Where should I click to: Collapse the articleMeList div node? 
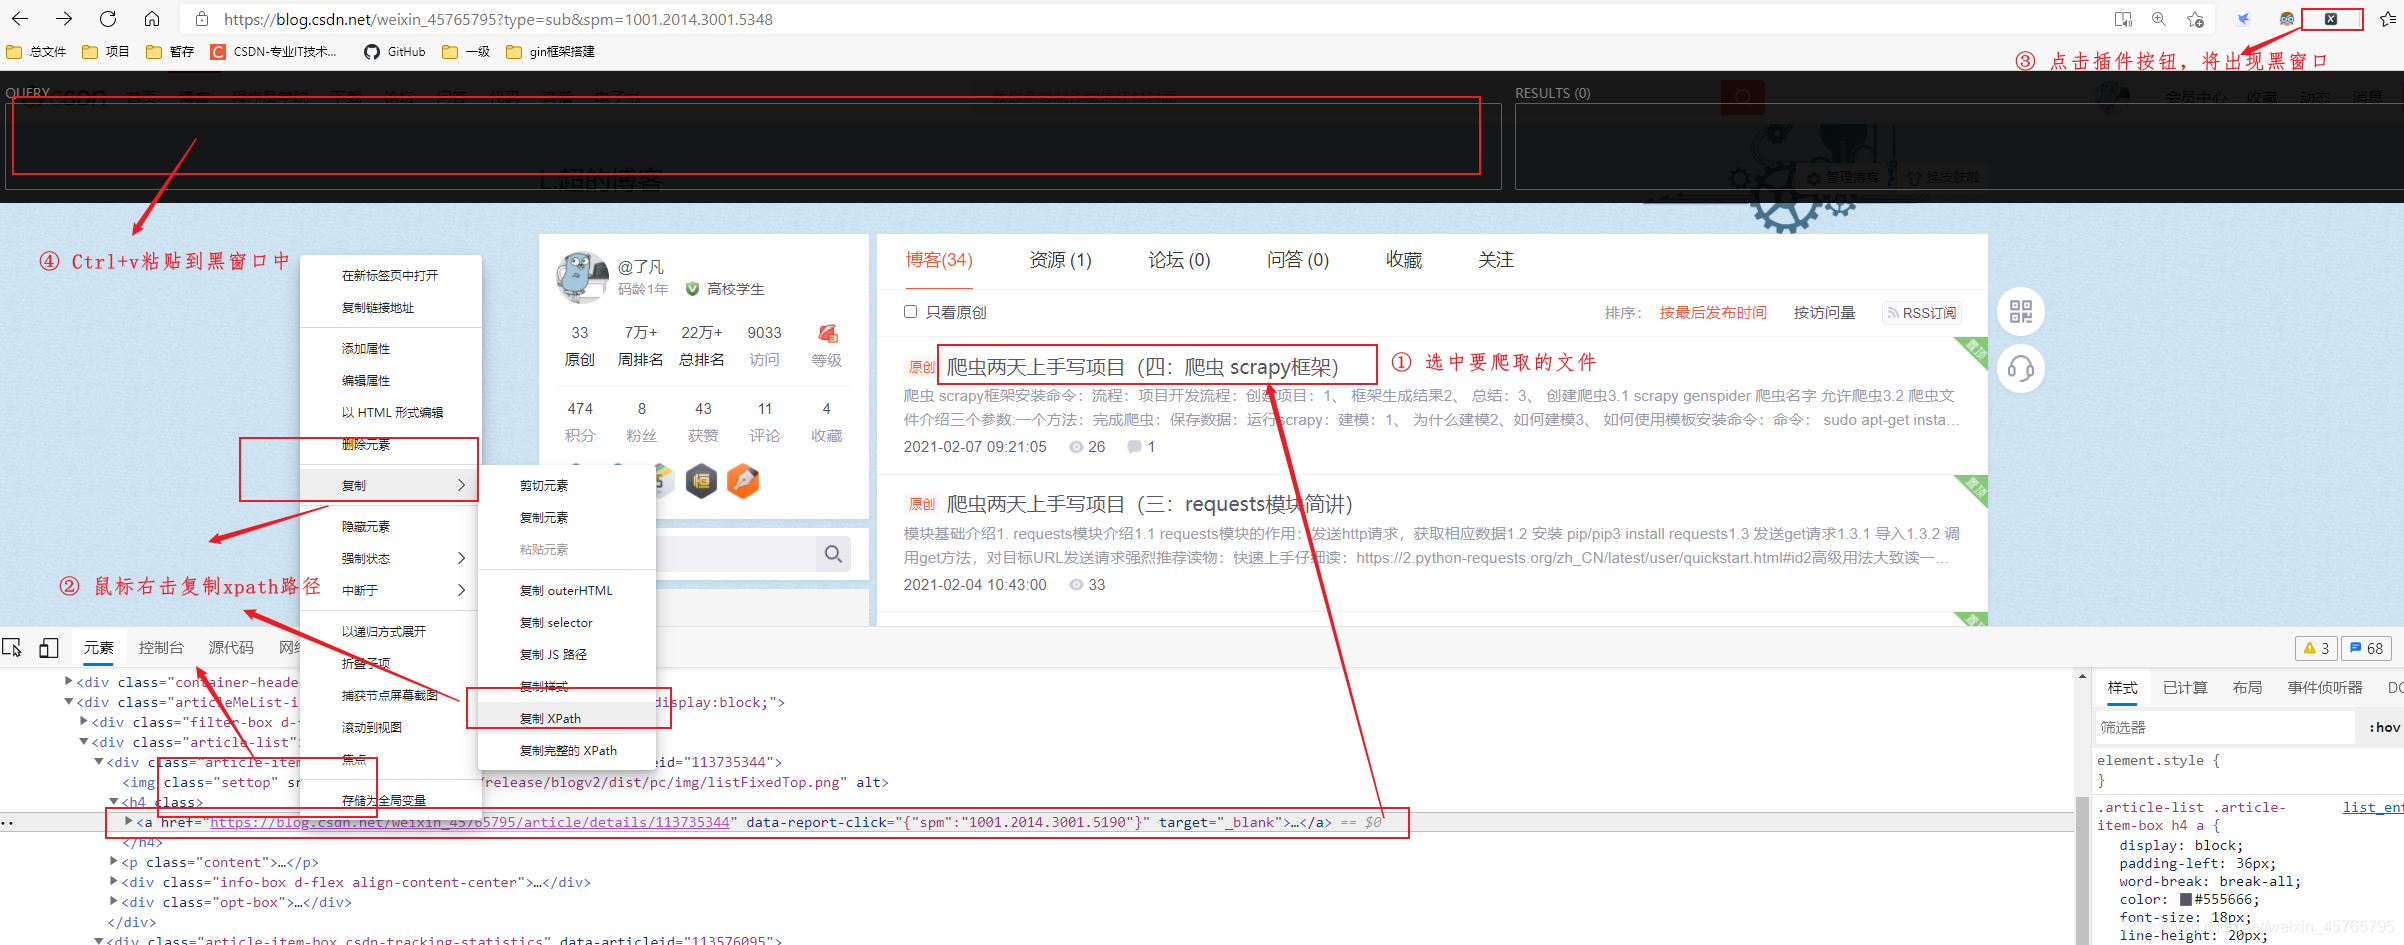point(69,702)
